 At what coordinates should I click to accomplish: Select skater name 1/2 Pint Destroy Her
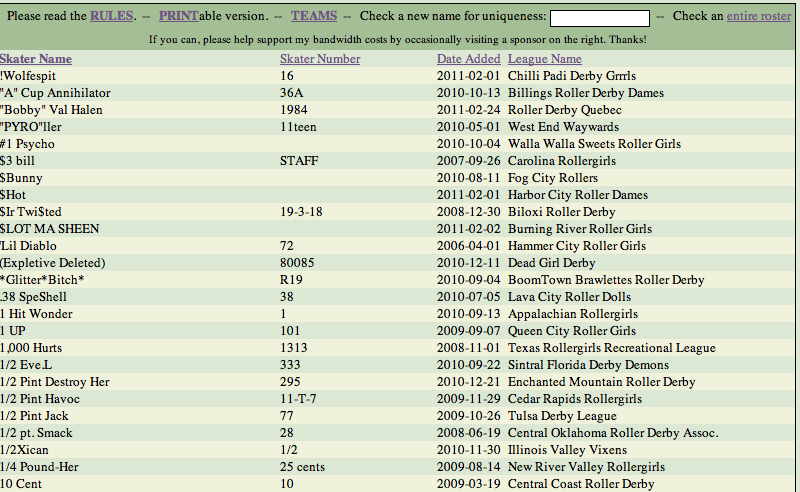coord(55,382)
